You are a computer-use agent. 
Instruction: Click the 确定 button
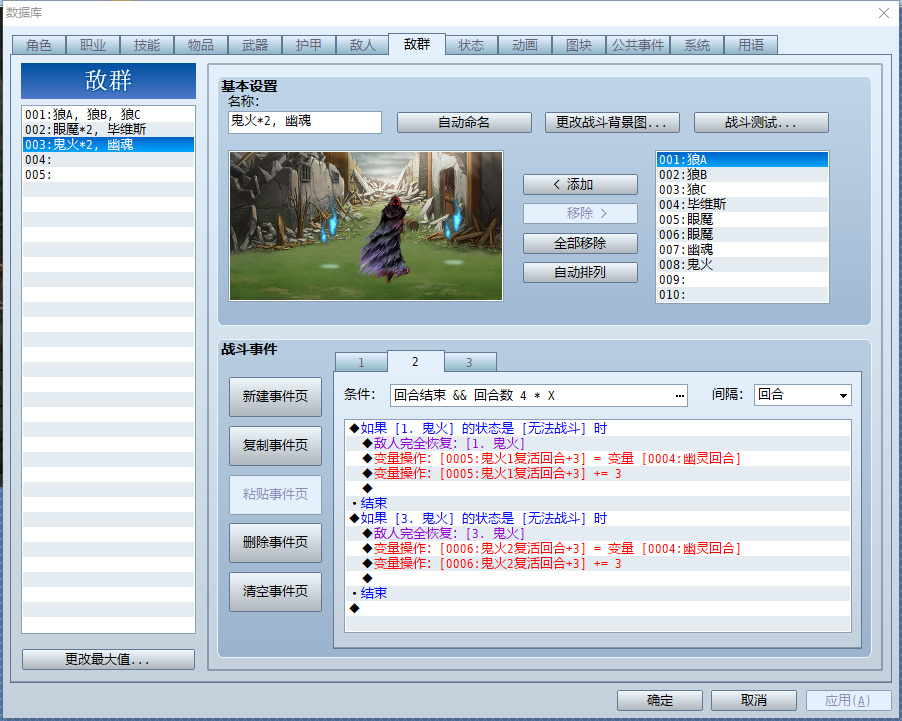pyautogui.click(x=660, y=700)
